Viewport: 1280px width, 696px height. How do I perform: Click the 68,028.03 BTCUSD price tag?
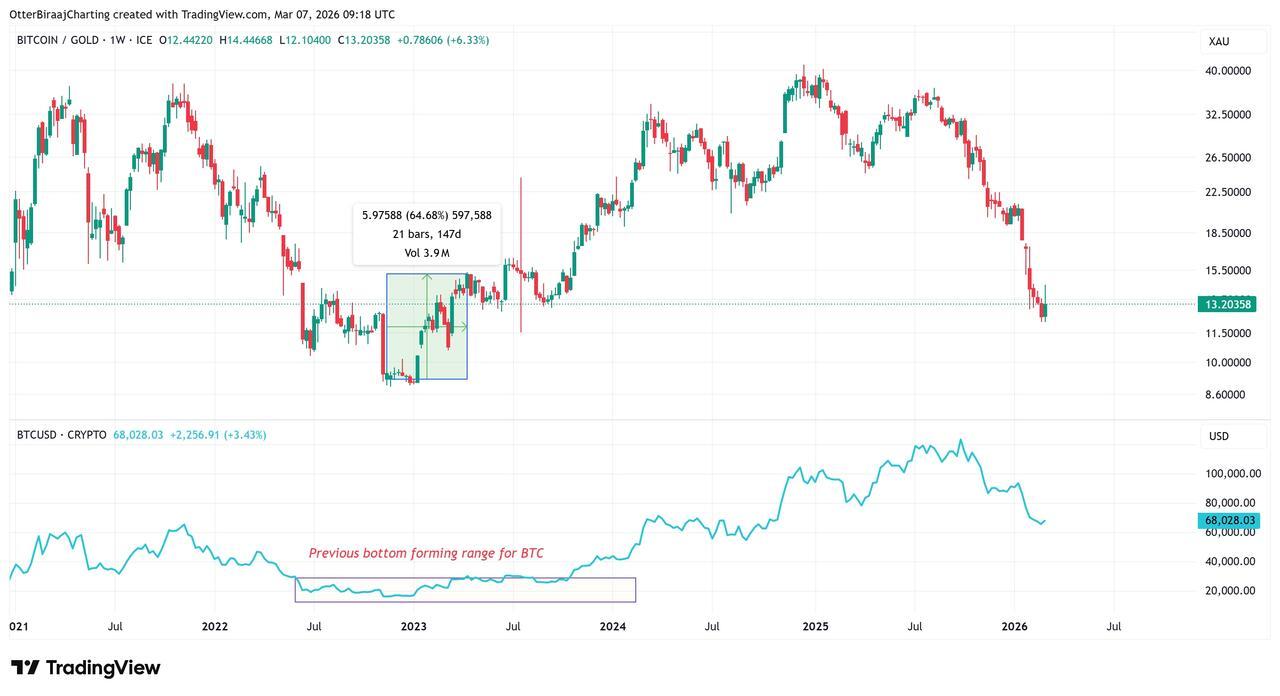coord(1225,520)
